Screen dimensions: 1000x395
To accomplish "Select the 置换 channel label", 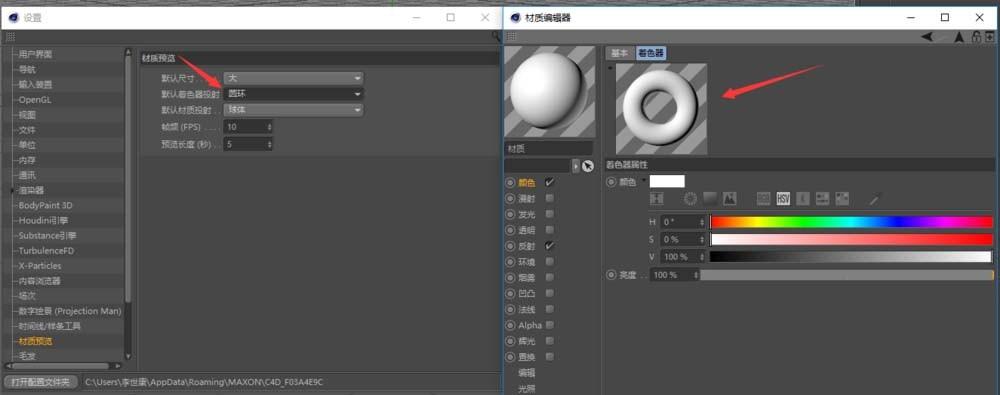I will click(x=527, y=357).
